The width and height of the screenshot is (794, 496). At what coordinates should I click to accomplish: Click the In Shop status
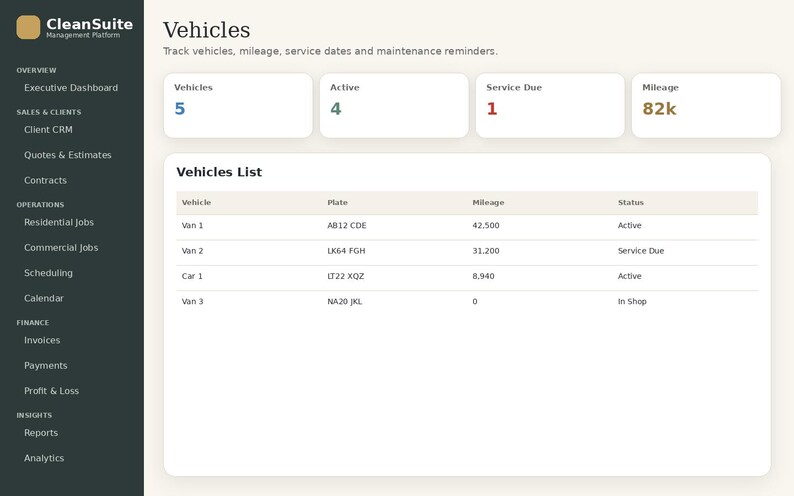click(632, 302)
